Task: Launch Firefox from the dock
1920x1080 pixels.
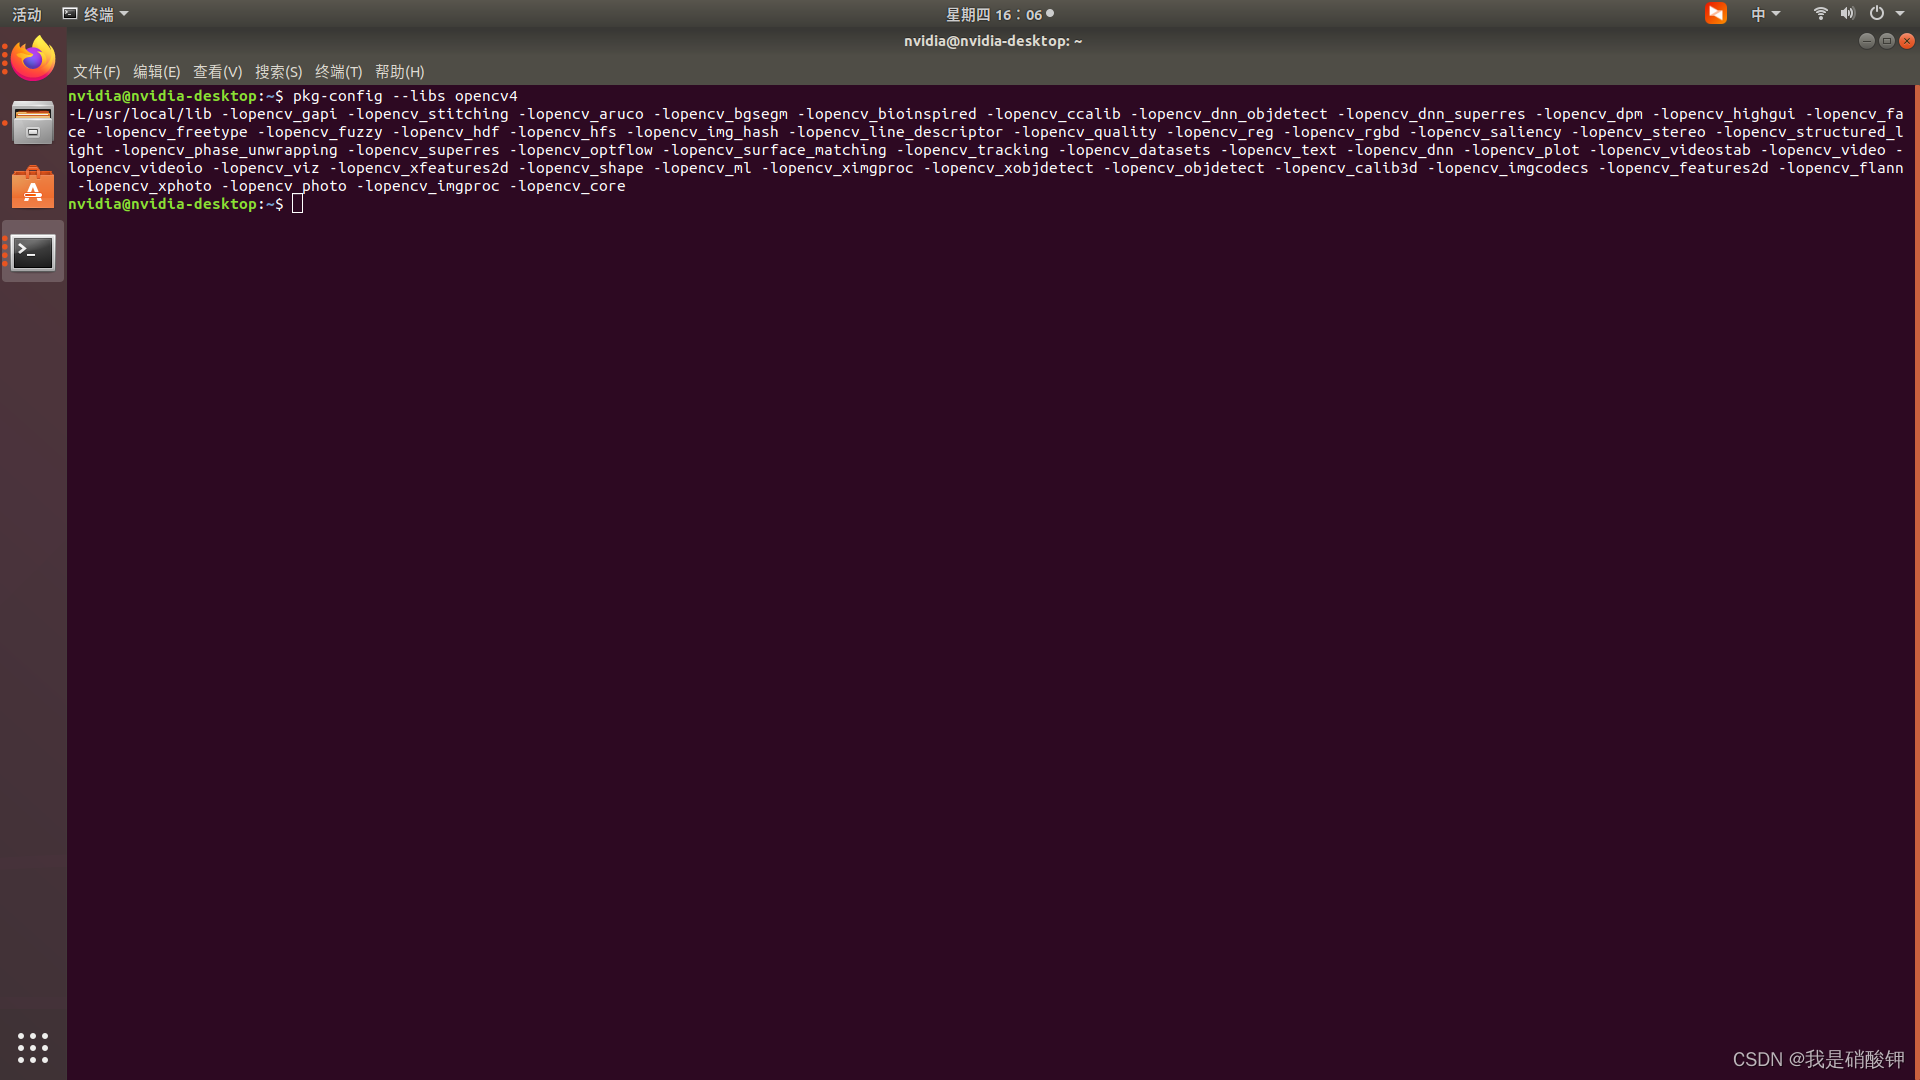Action: [33, 58]
